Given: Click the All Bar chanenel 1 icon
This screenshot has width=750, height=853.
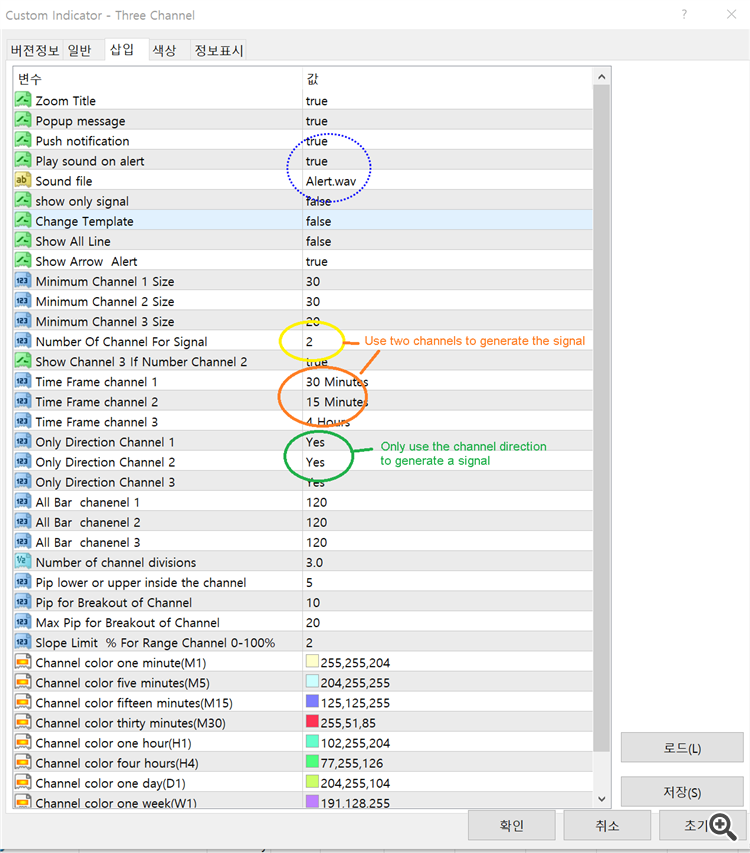Looking at the screenshot, I should pyautogui.click(x=23, y=502).
